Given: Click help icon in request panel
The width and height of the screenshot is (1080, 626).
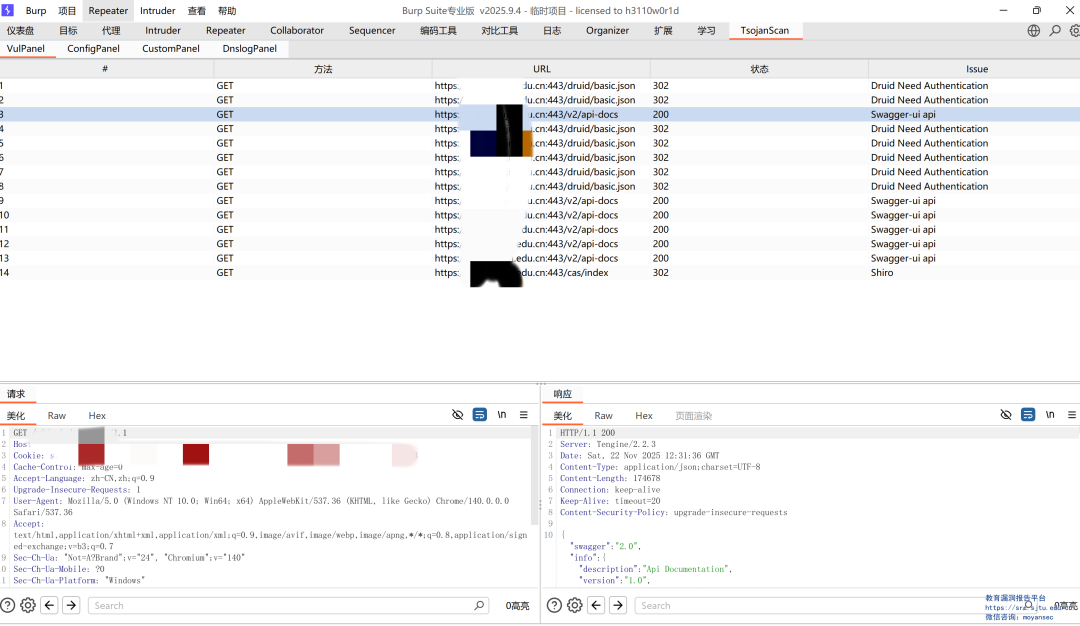Looking at the screenshot, I should pyautogui.click(x=8, y=605).
